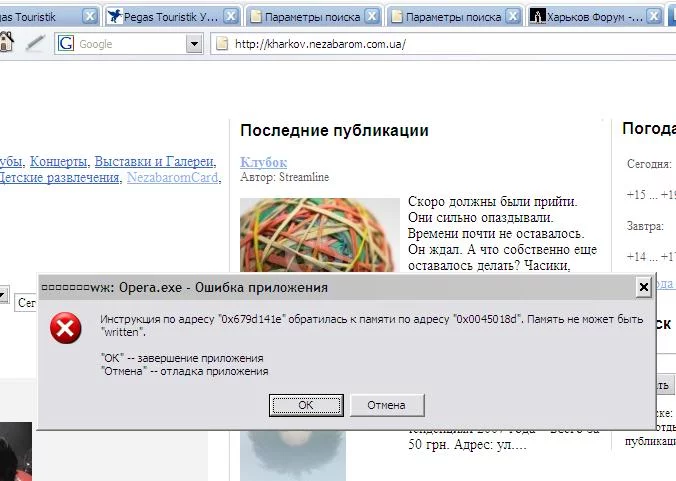Open the Детские развлечения link
Viewport: 676px width, 481px height.
point(59,178)
